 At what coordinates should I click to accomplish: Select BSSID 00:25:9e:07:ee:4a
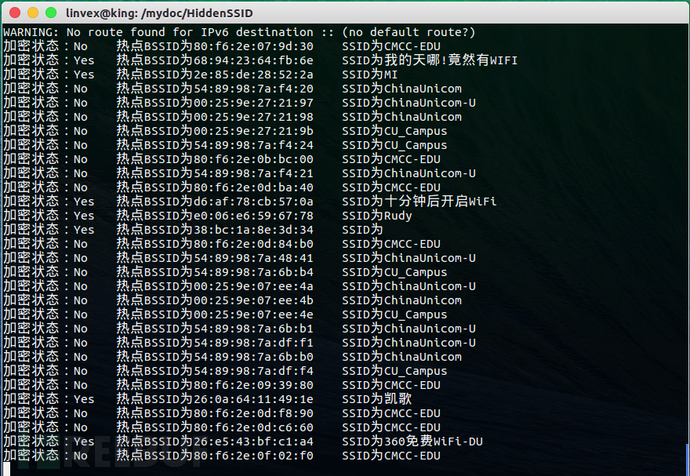click(253, 286)
